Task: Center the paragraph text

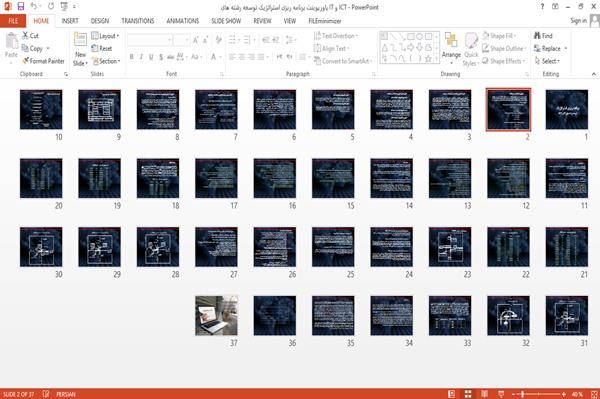Action: 241,57
